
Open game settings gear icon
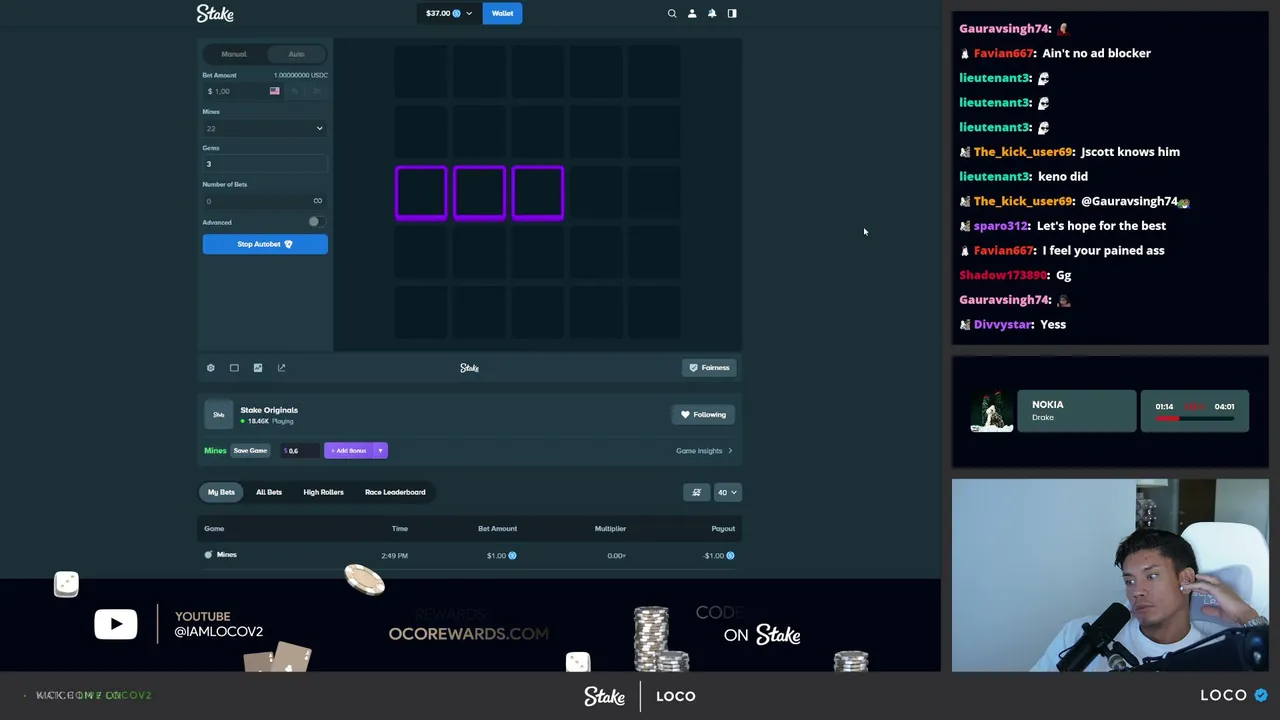click(210, 368)
